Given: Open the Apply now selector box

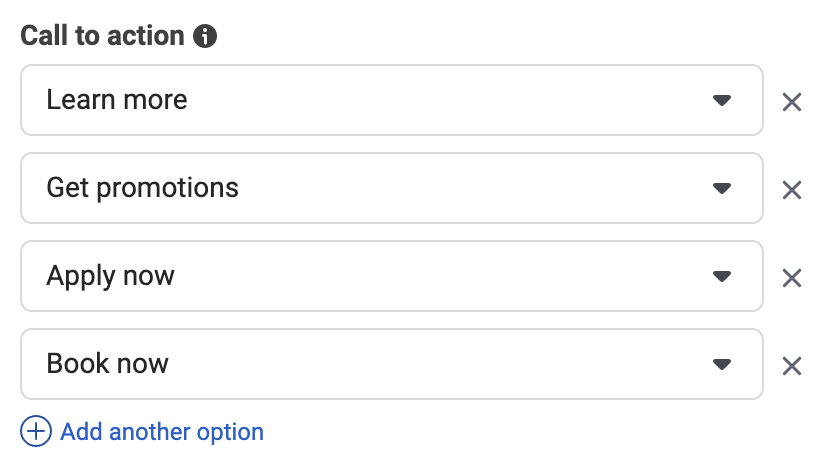Looking at the screenshot, I should click(x=392, y=276).
